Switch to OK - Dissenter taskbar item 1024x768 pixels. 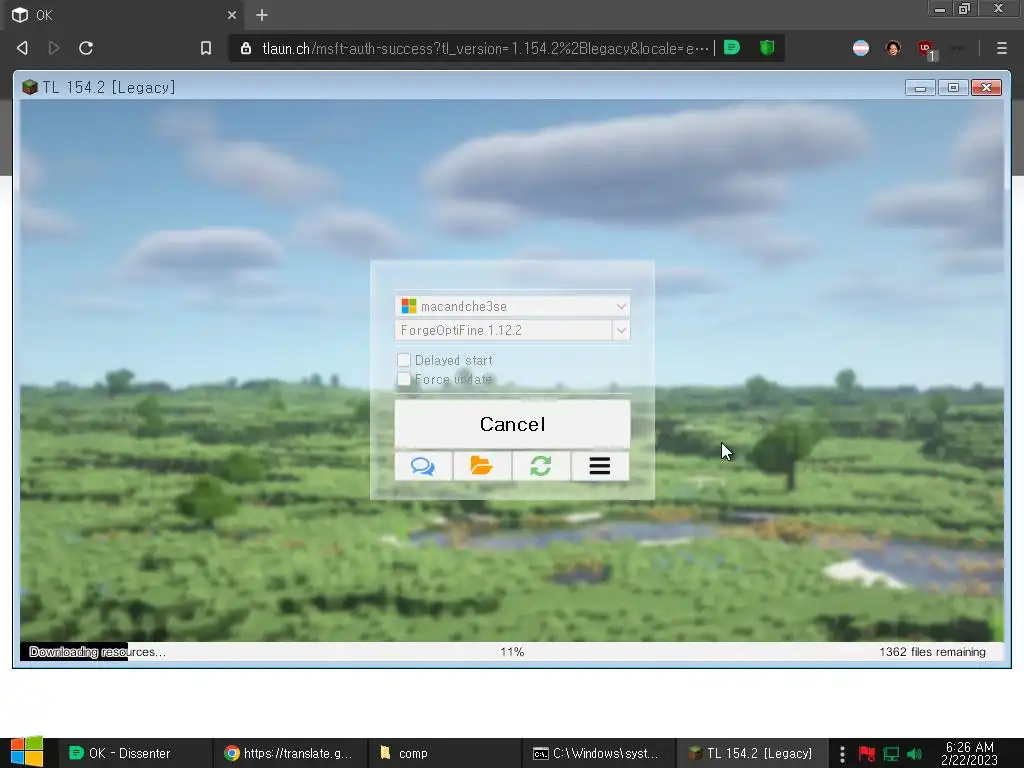136,753
